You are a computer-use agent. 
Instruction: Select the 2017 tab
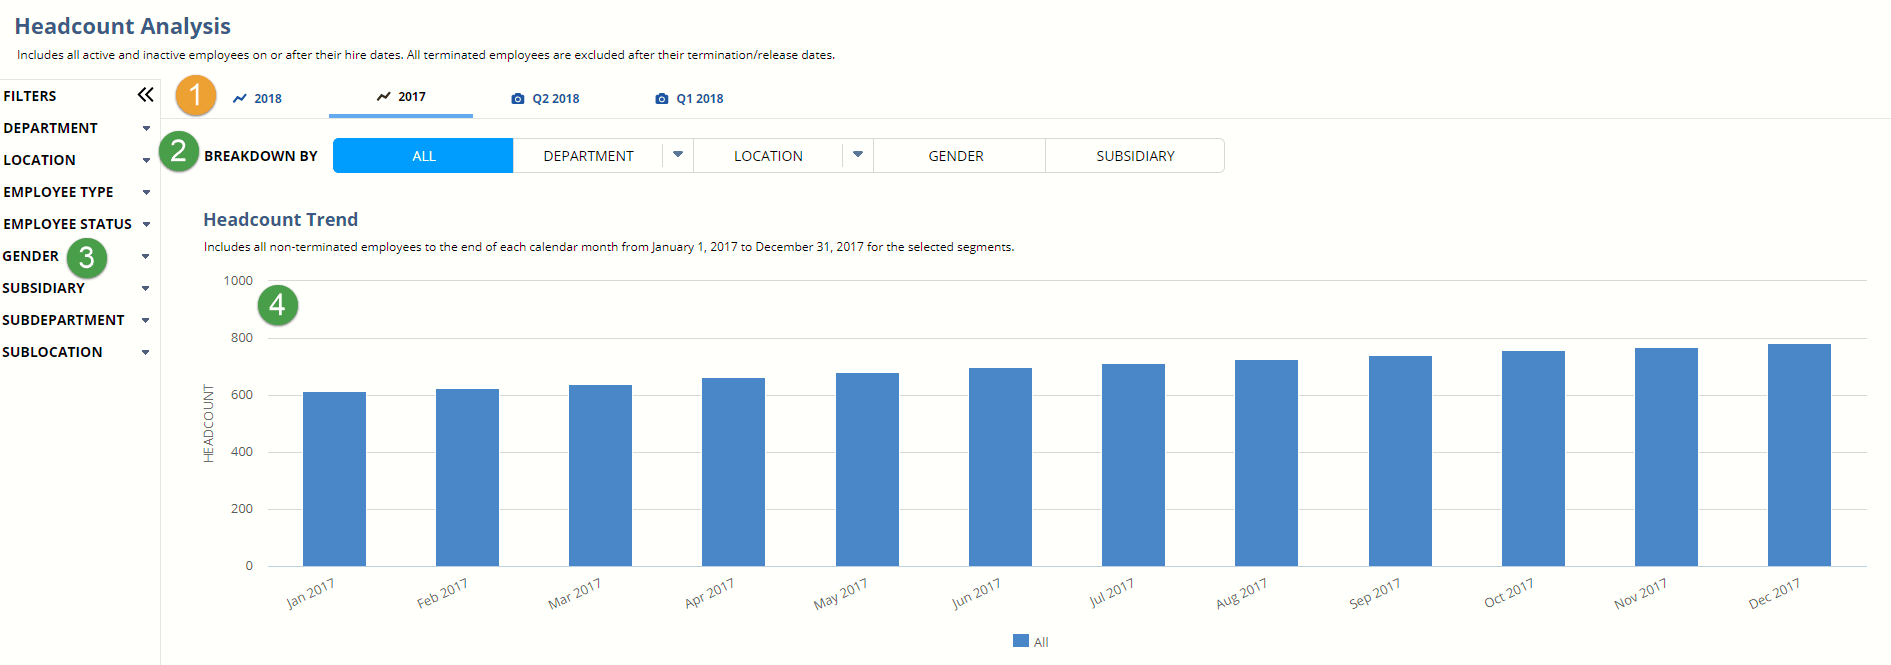(x=401, y=97)
